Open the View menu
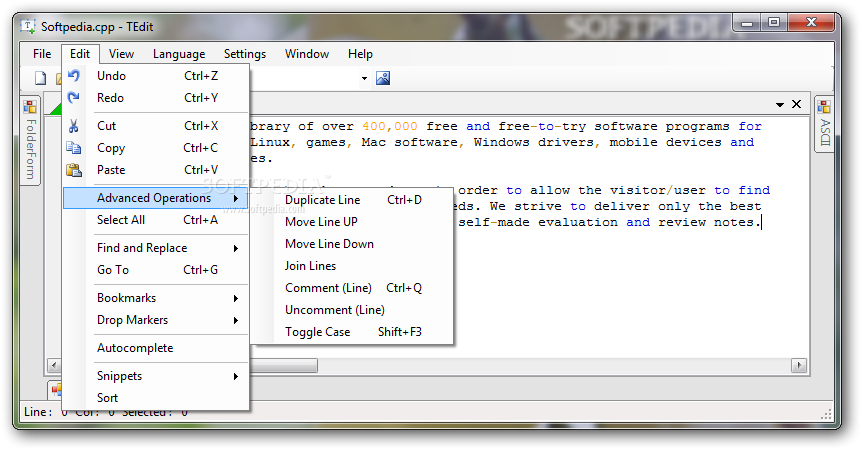The width and height of the screenshot is (862, 450). 121,54
